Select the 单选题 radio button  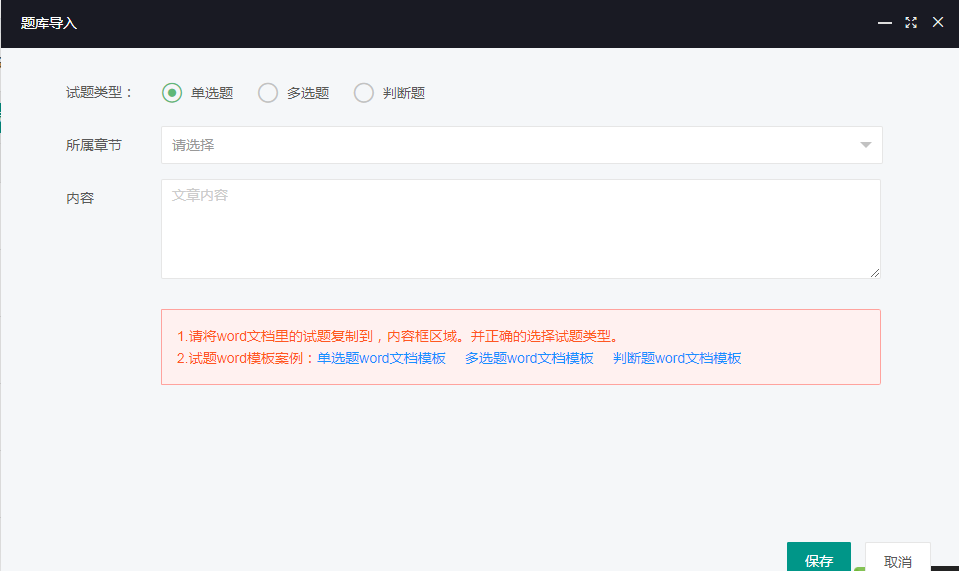tap(172, 93)
